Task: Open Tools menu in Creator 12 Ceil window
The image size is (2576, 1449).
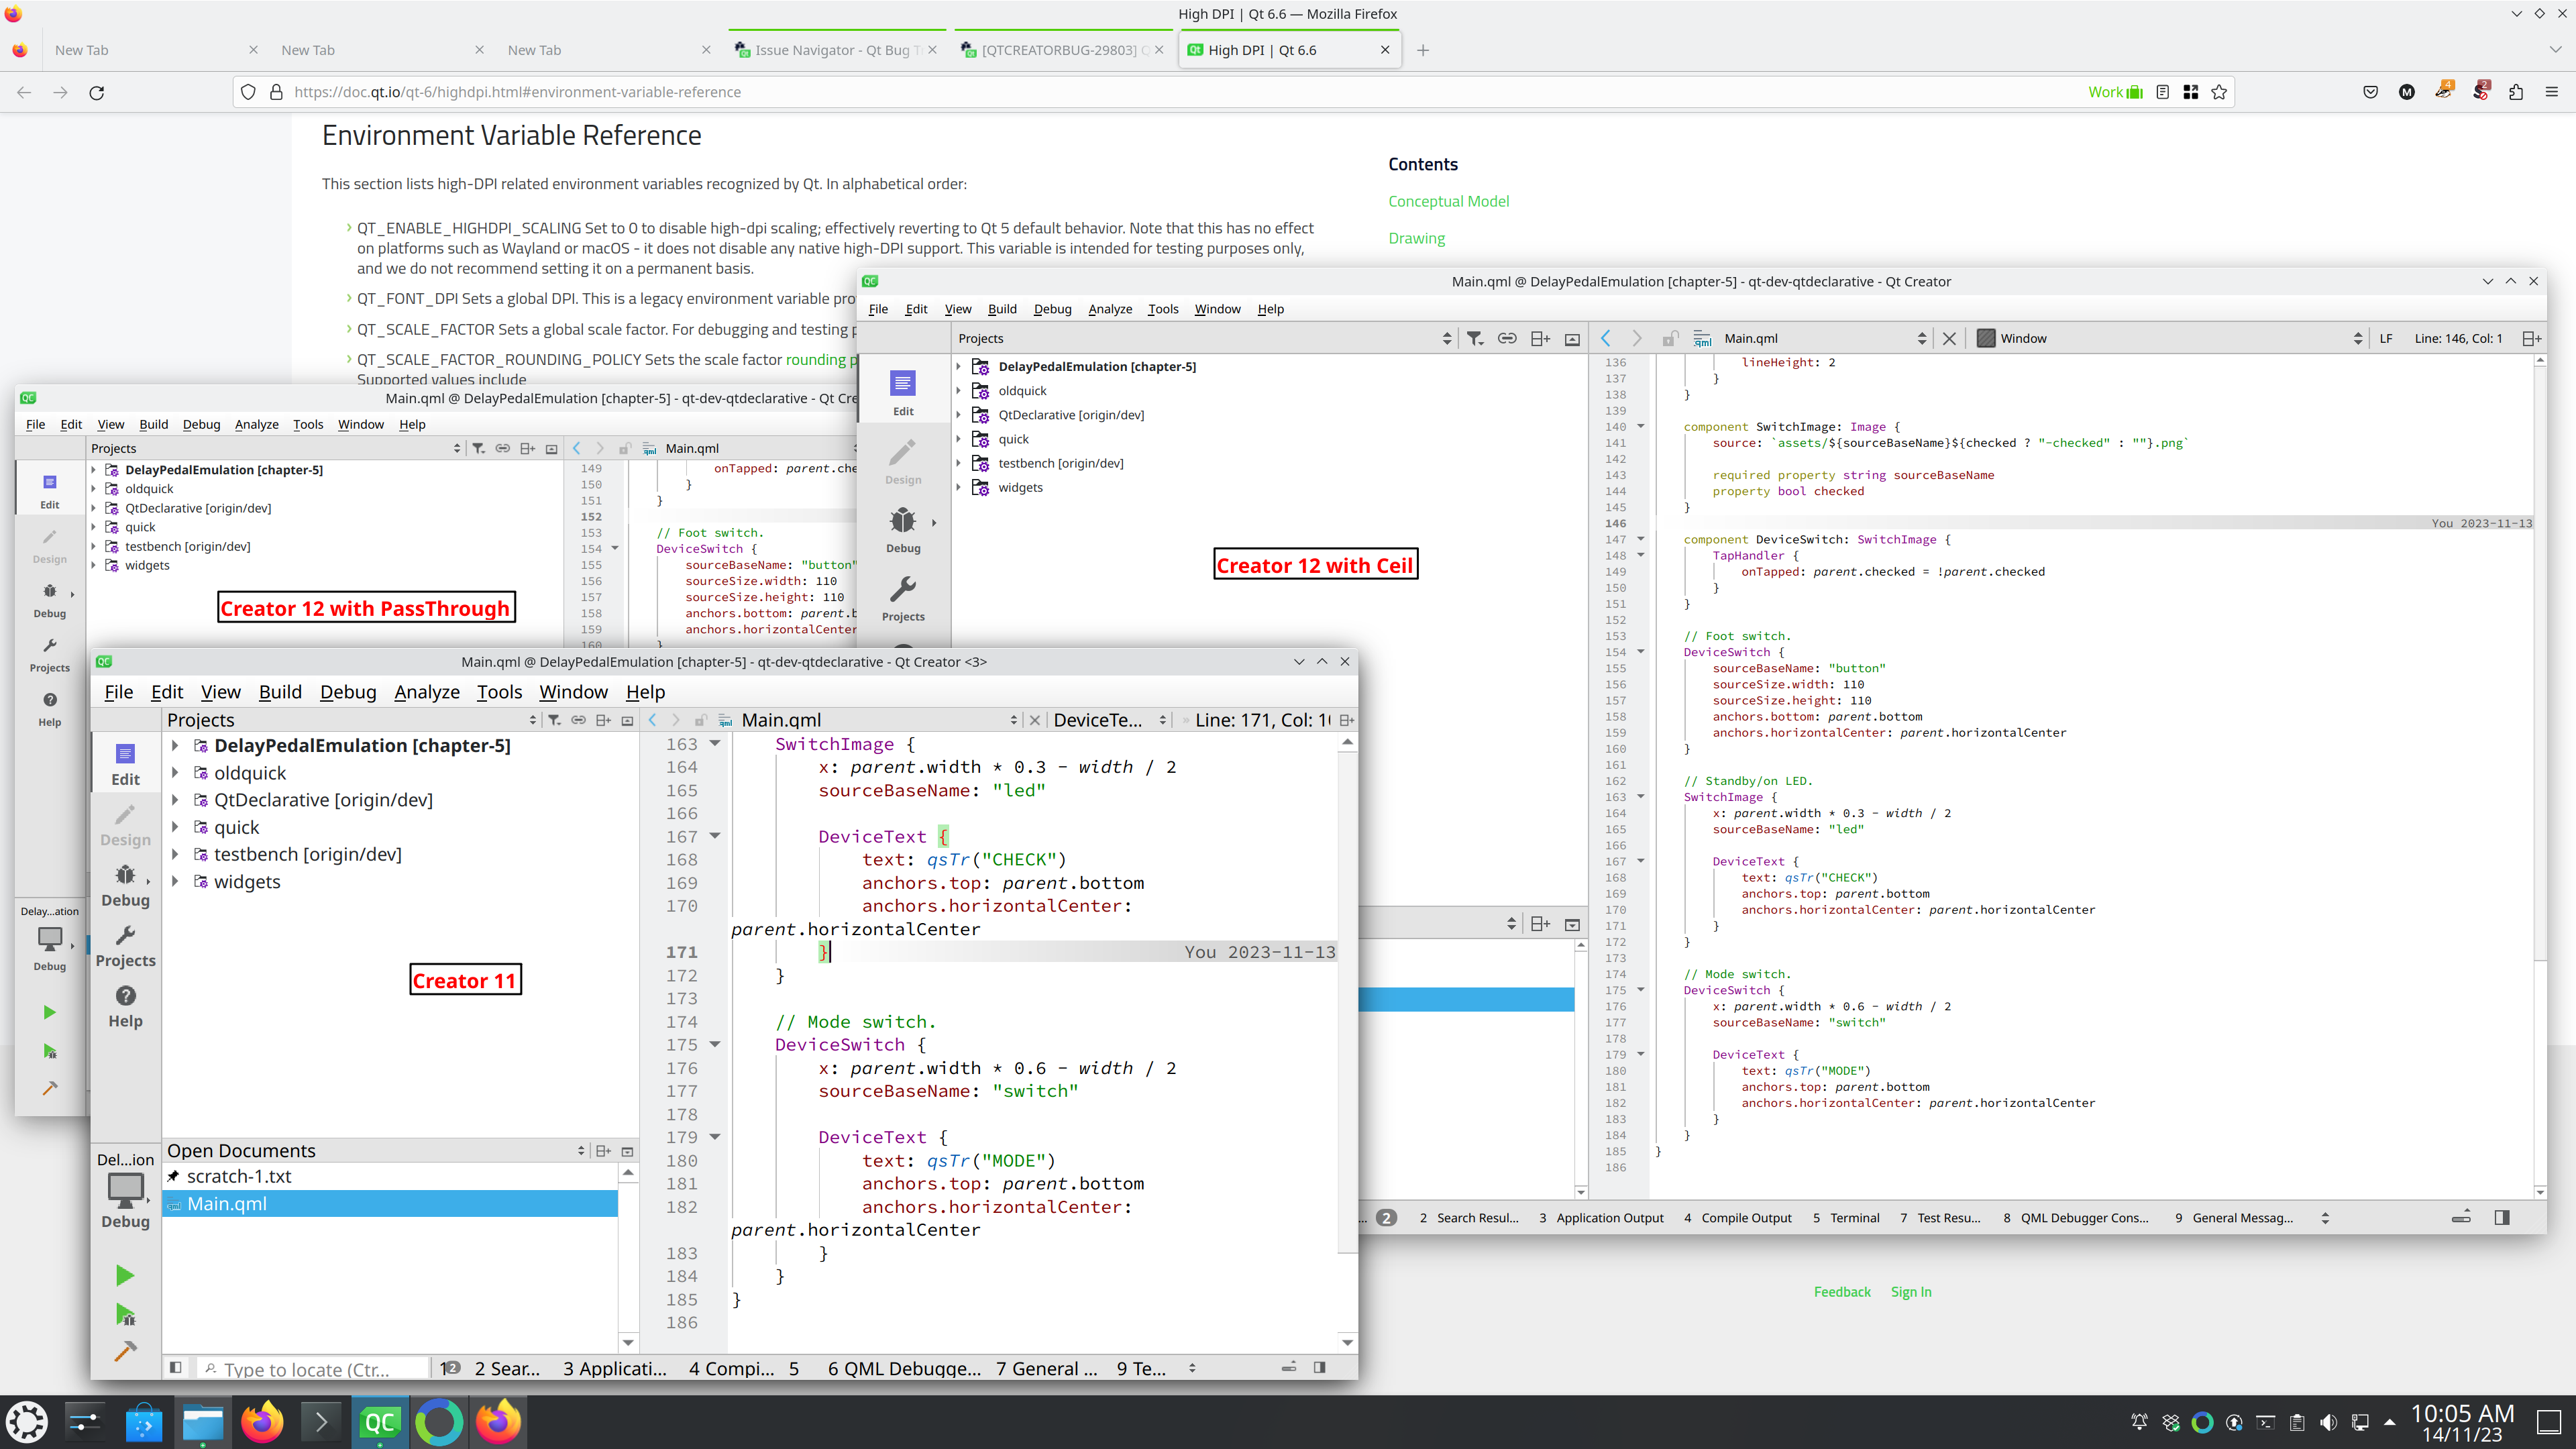Action: point(1163,309)
